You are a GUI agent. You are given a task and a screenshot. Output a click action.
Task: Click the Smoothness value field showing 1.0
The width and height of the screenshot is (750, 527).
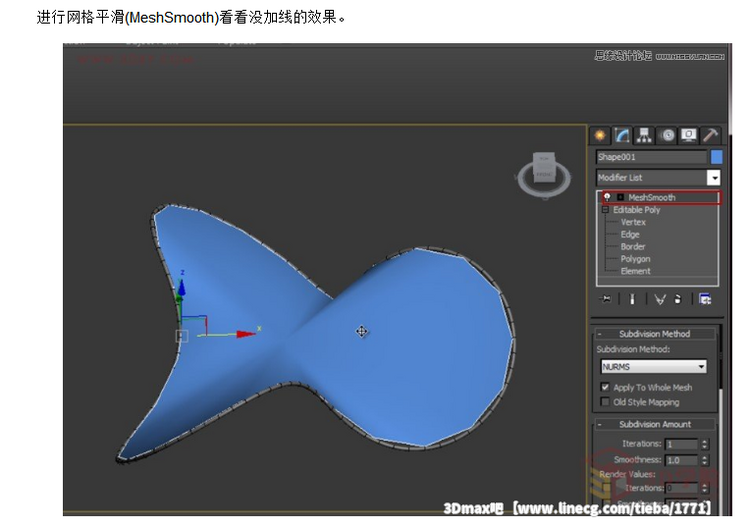pos(683,460)
